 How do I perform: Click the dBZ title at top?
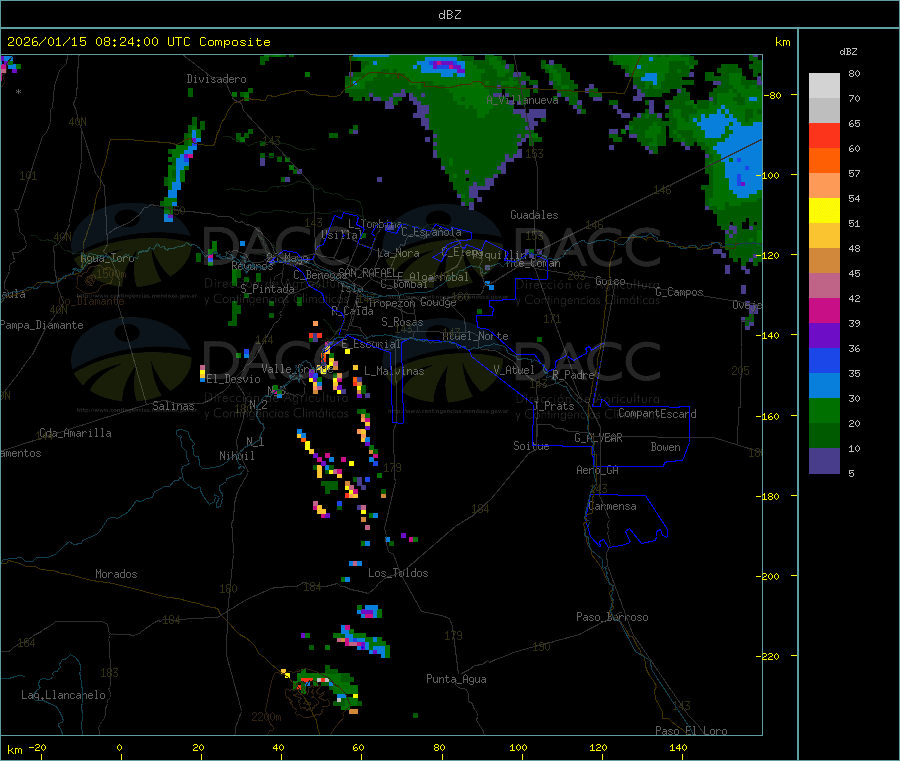coord(449,15)
